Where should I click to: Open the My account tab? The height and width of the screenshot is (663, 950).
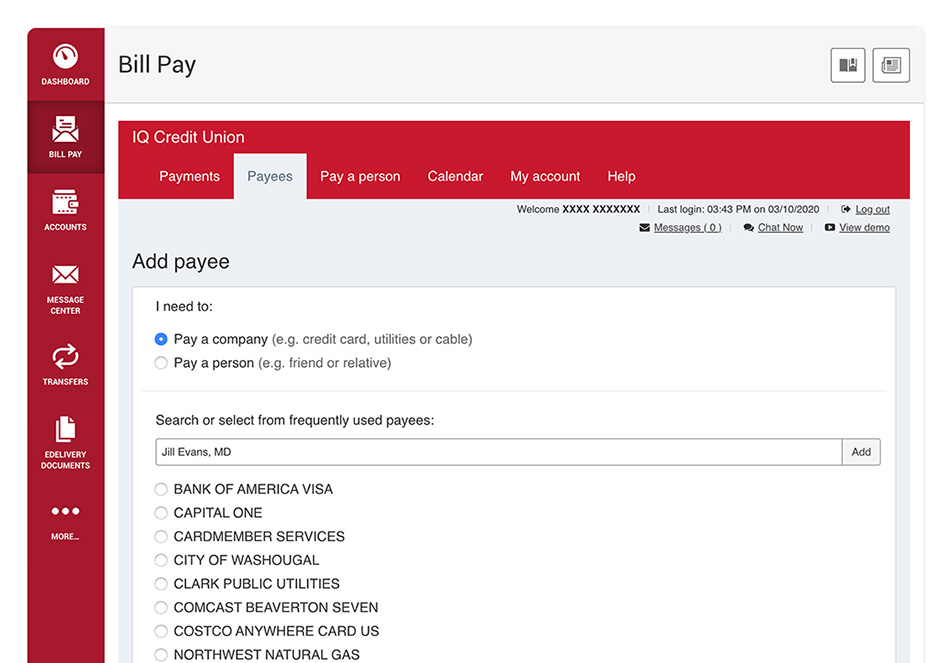pyautogui.click(x=545, y=176)
